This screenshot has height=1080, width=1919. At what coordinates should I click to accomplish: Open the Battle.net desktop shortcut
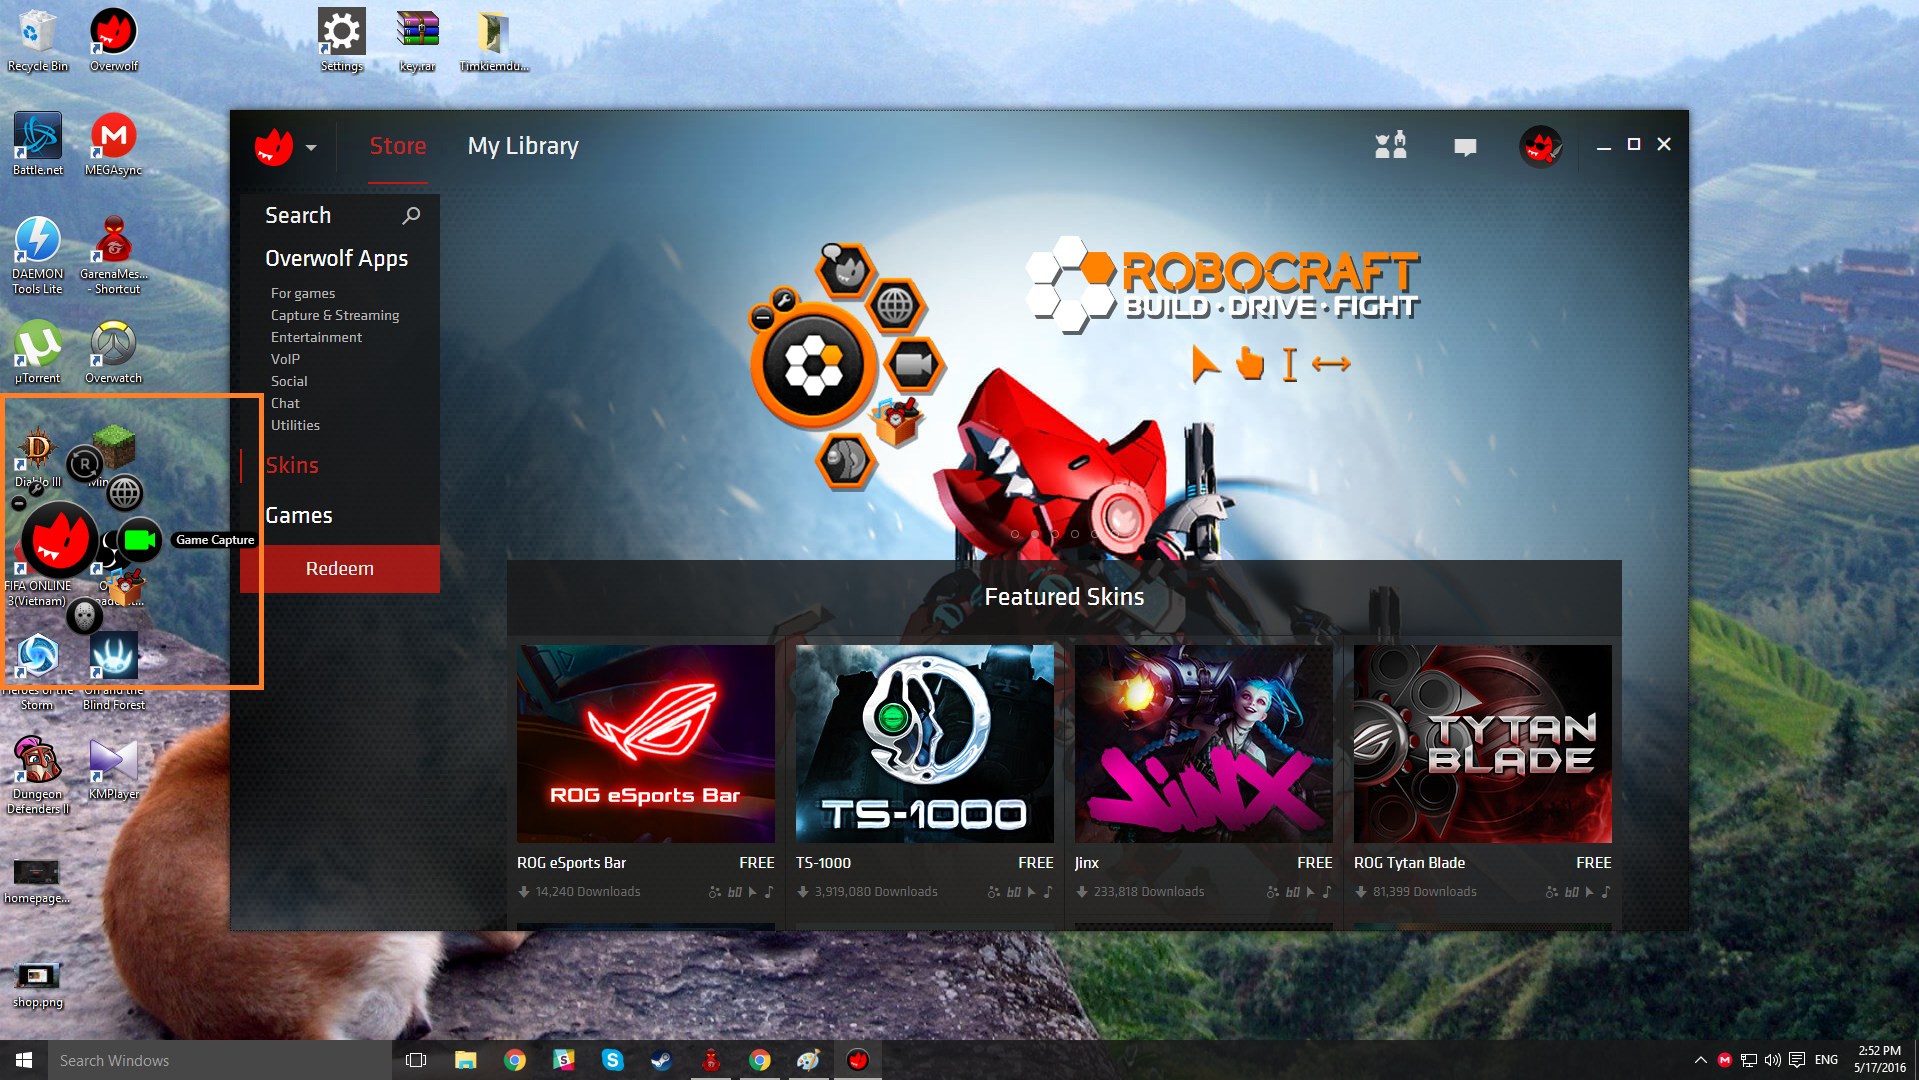38,144
